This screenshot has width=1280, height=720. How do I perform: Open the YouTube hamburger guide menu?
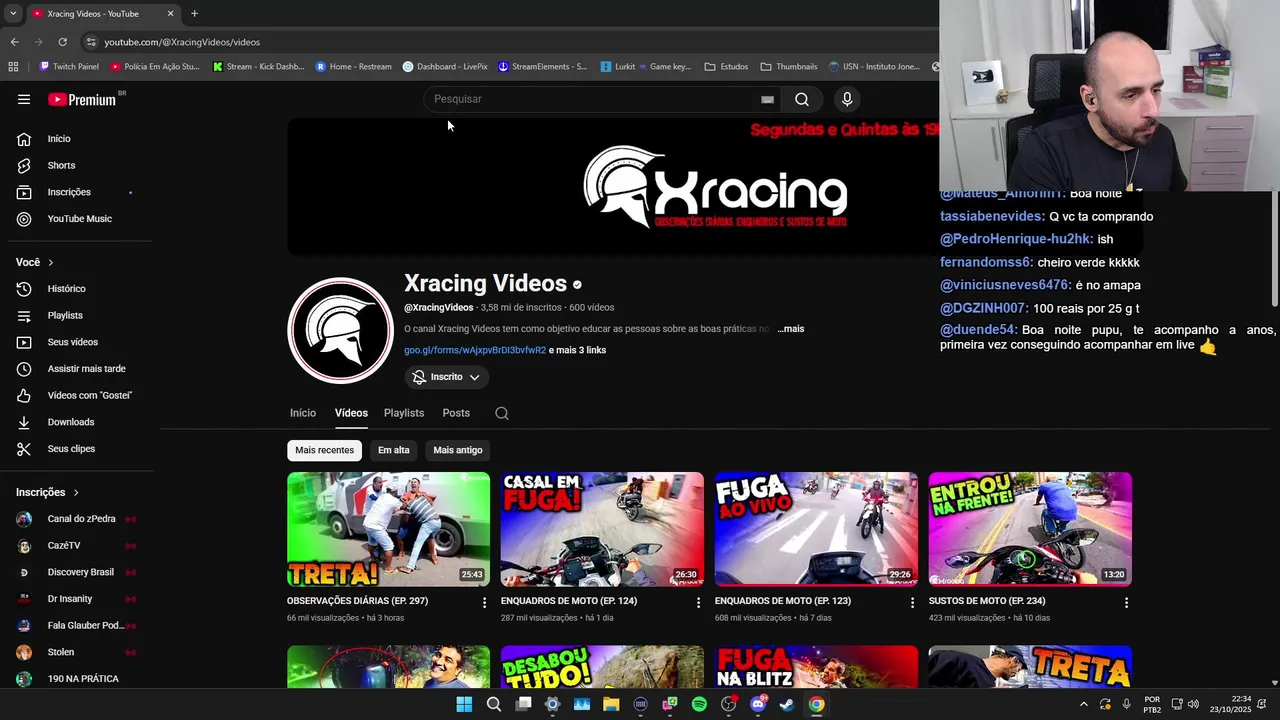coord(24,99)
